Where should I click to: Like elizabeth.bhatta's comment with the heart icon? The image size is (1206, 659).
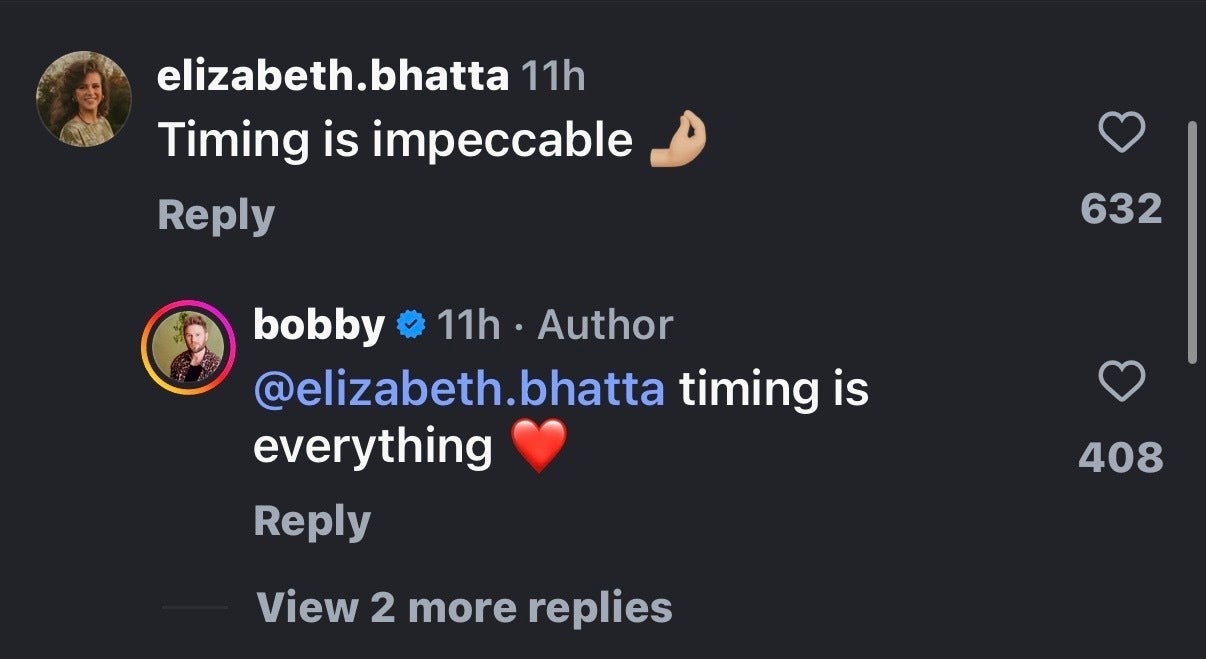click(1121, 134)
